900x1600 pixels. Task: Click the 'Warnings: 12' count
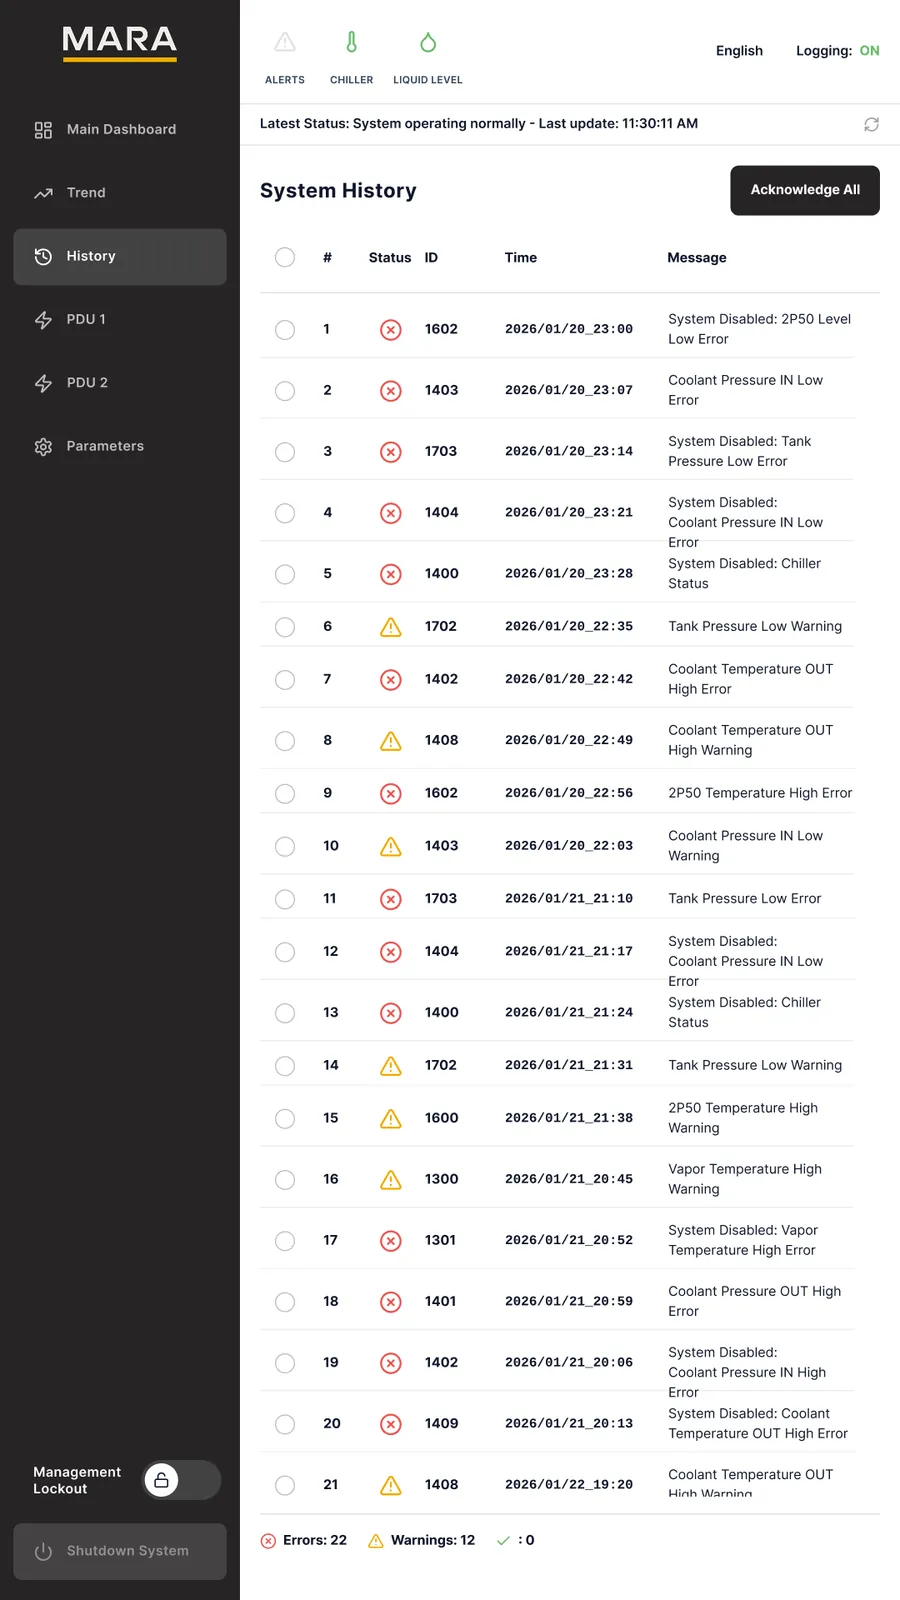[x=433, y=1541]
